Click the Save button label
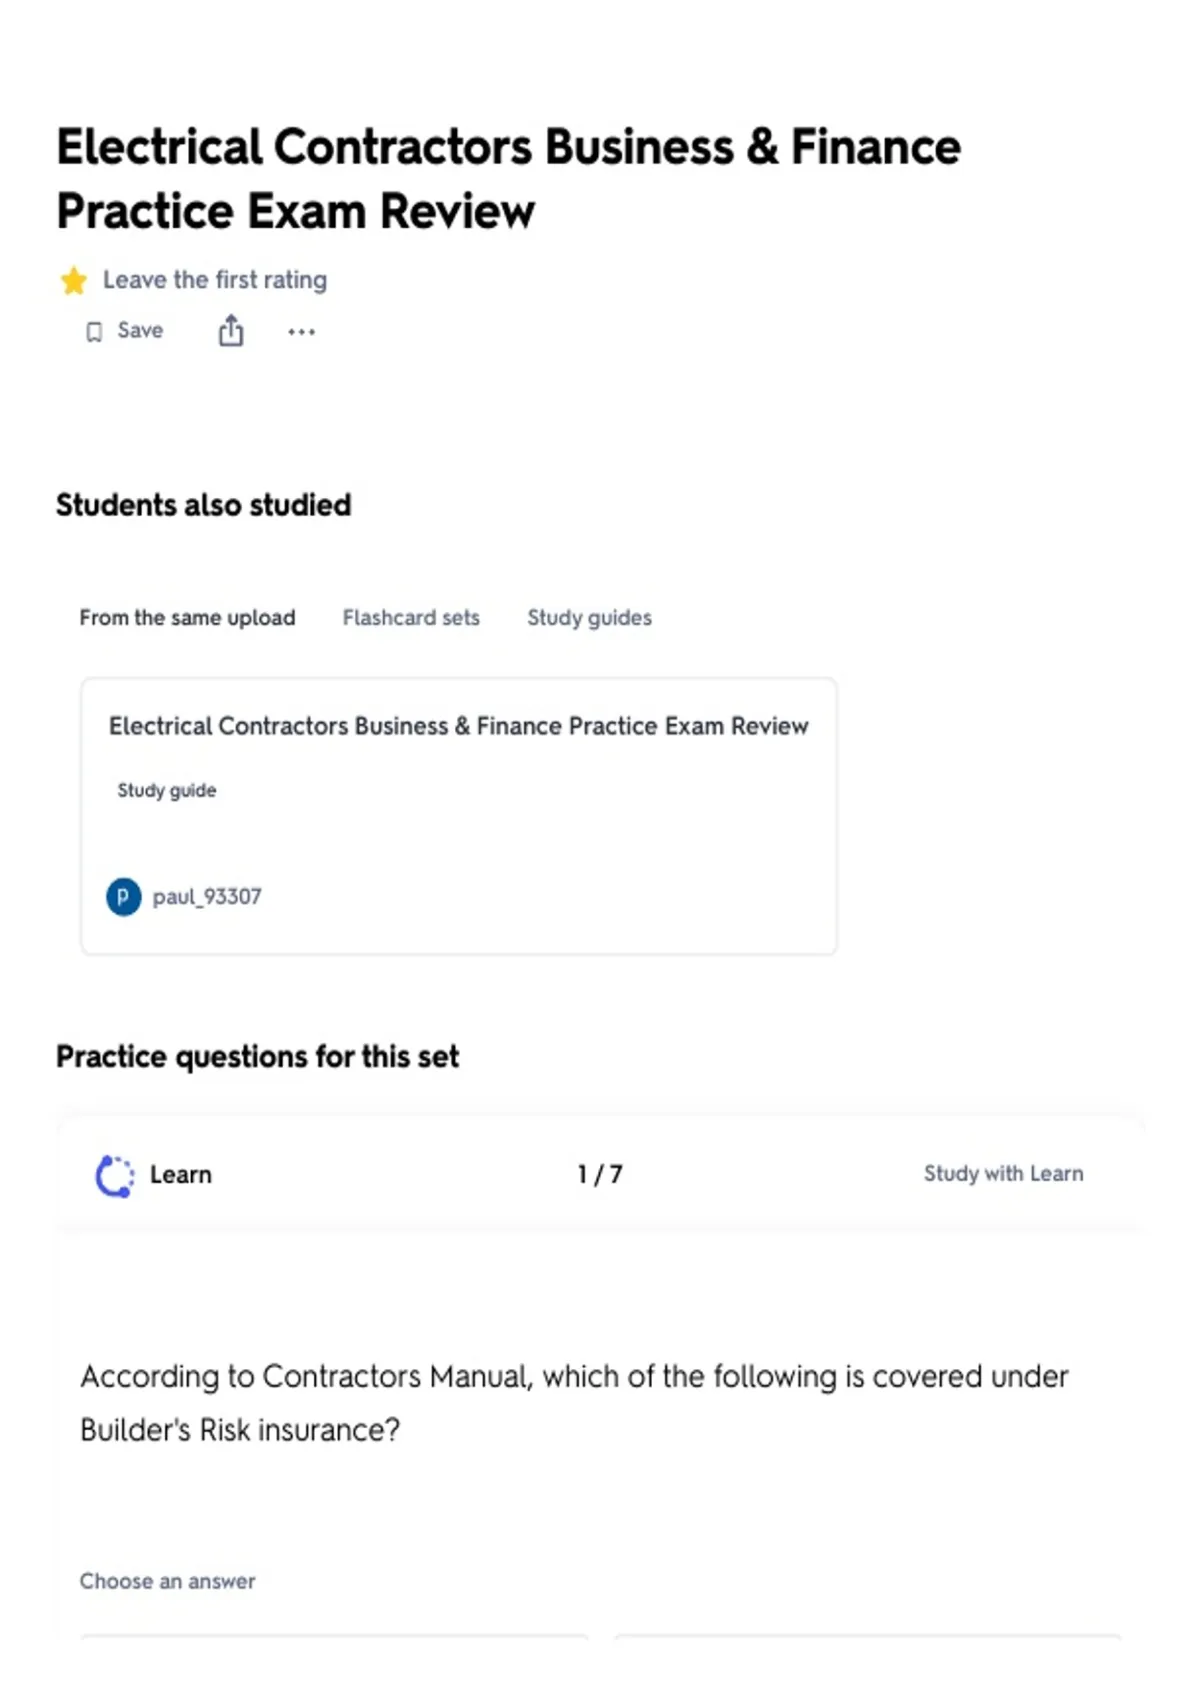The width and height of the screenshot is (1200, 1700). (140, 331)
